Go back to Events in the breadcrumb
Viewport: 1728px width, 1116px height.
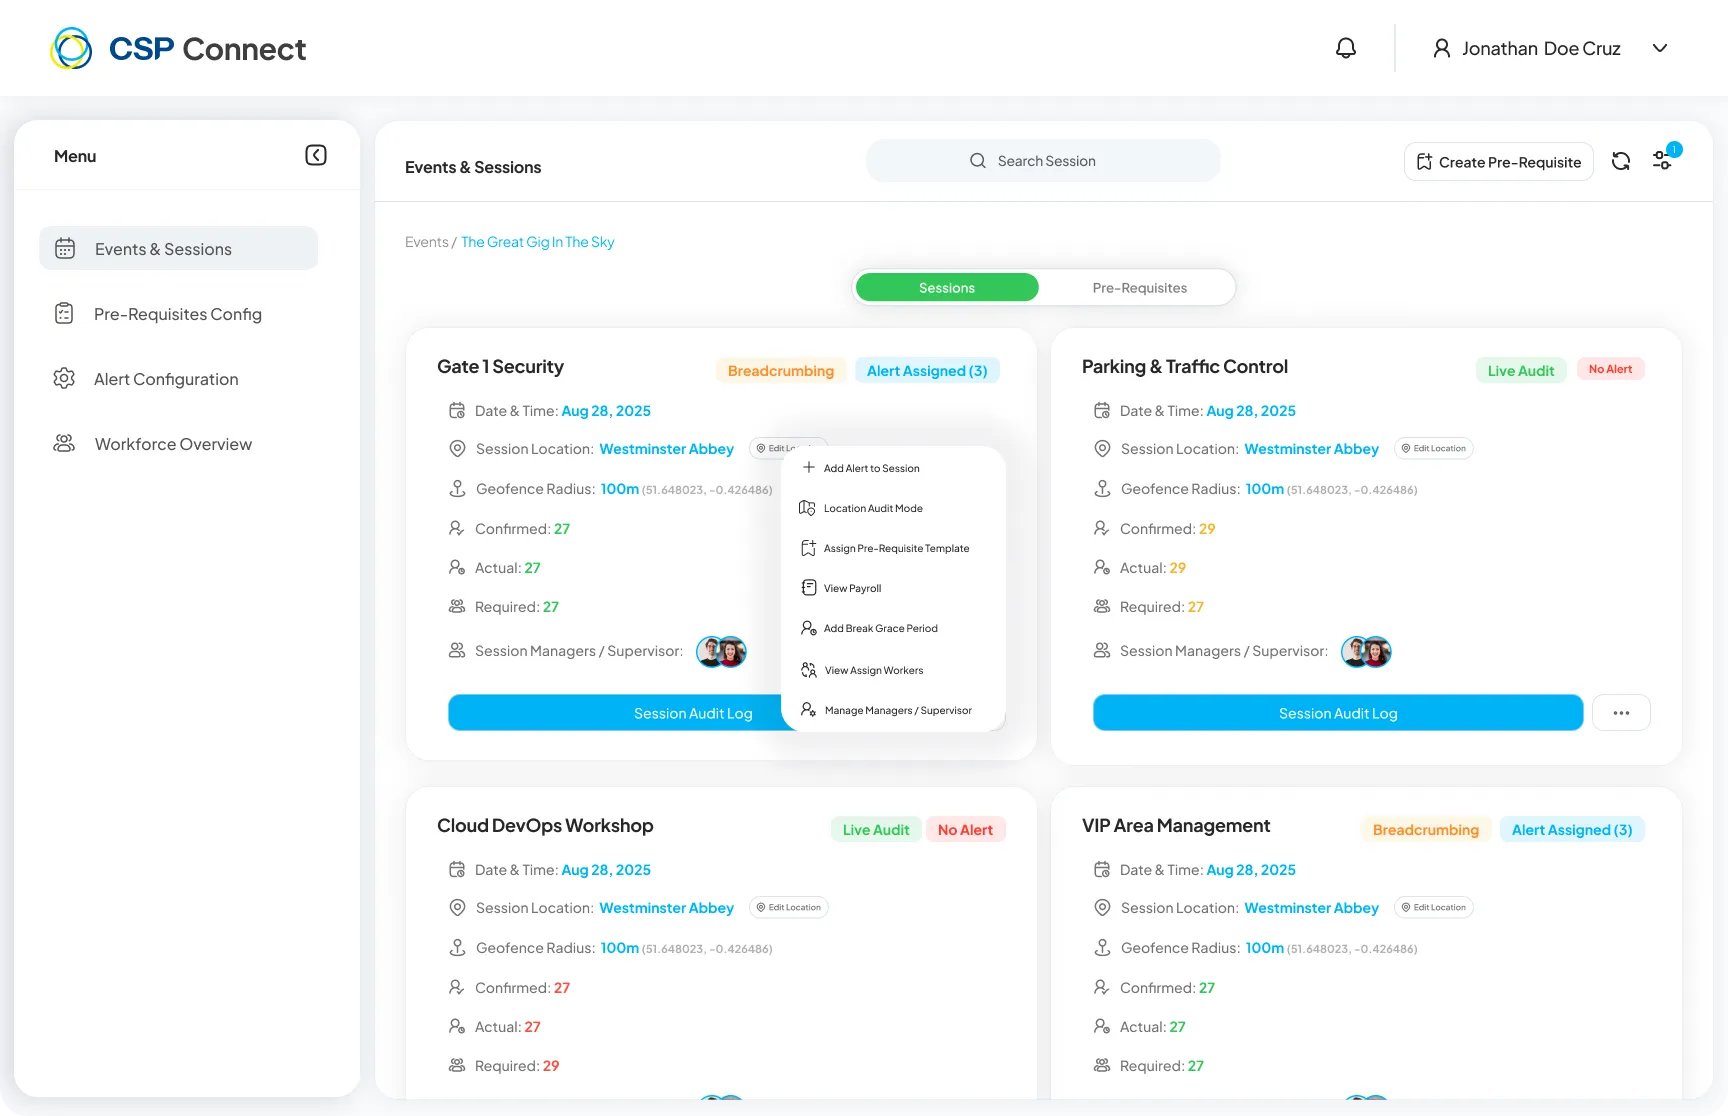pos(427,242)
